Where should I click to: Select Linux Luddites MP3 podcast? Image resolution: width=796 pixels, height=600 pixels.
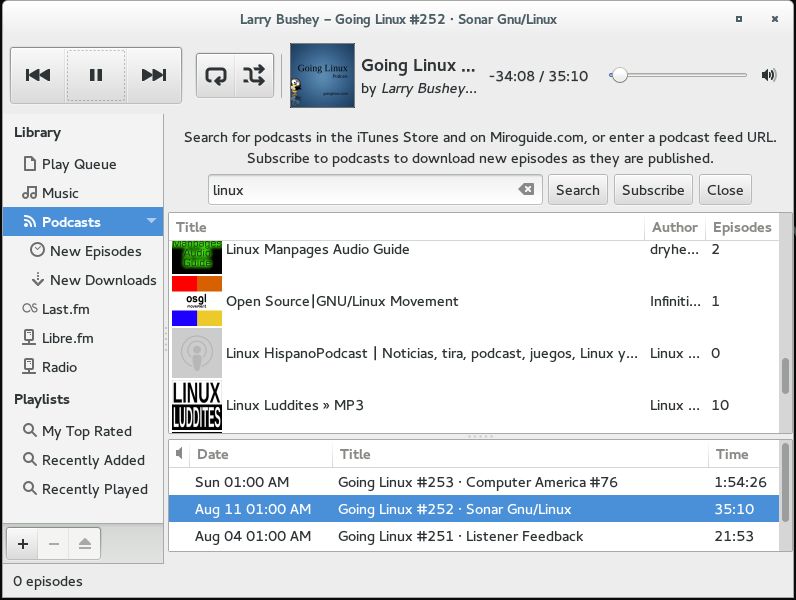point(474,405)
